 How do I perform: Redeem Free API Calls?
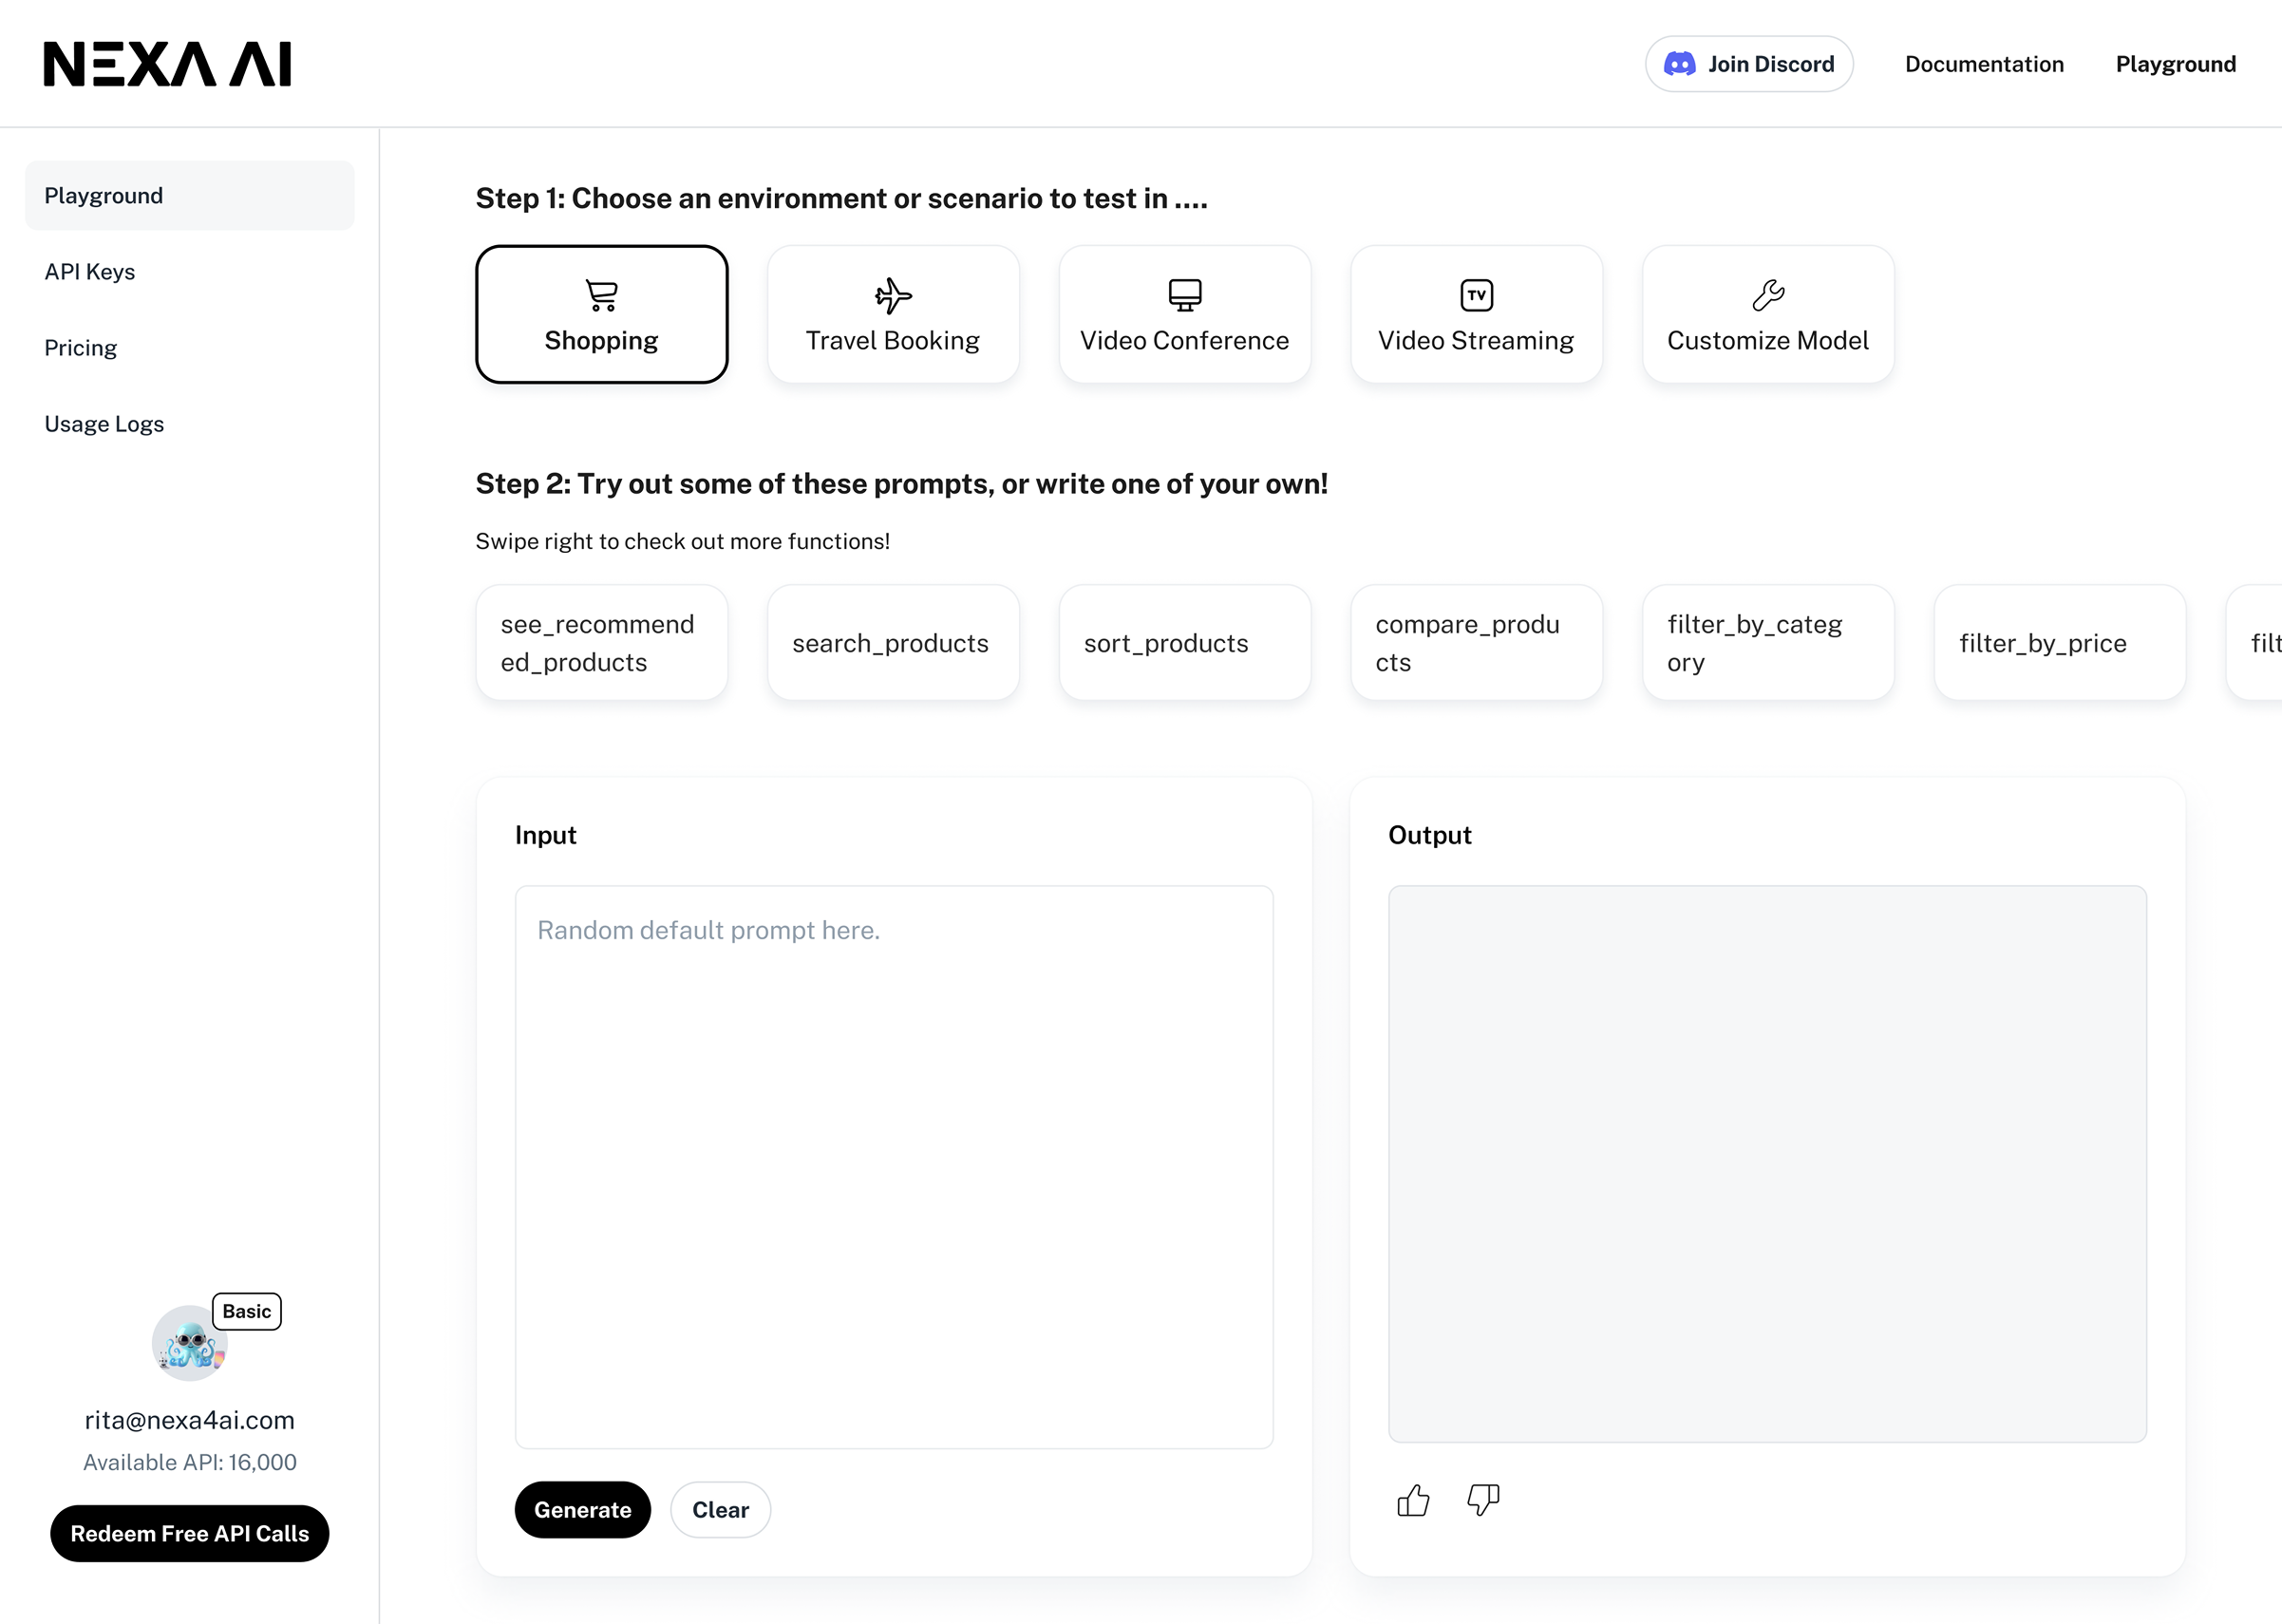[x=189, y=1533]
